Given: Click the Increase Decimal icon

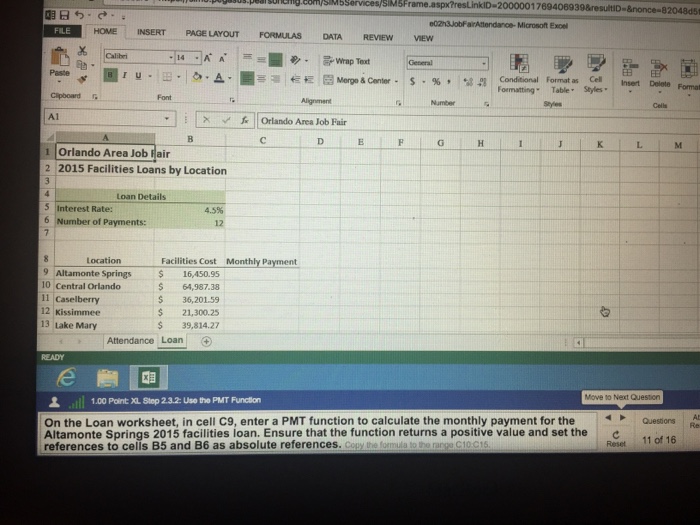Looking at the screenshot, I should (x=468, y=82).
